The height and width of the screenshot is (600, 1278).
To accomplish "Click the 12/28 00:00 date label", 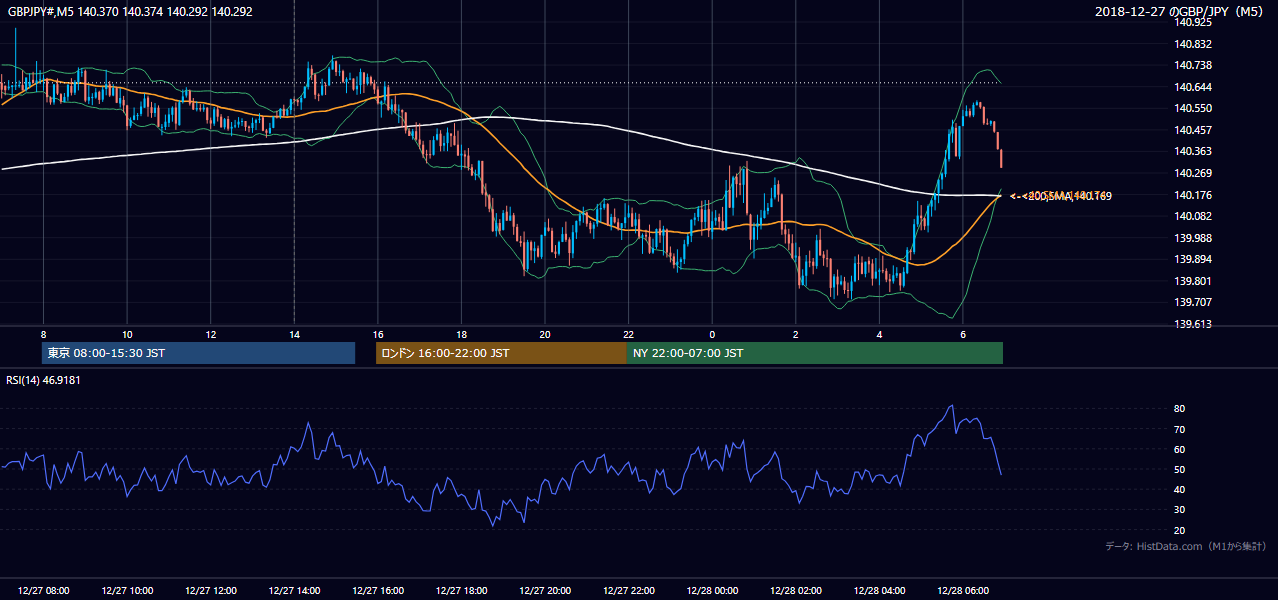I will (x=712, y=590).
